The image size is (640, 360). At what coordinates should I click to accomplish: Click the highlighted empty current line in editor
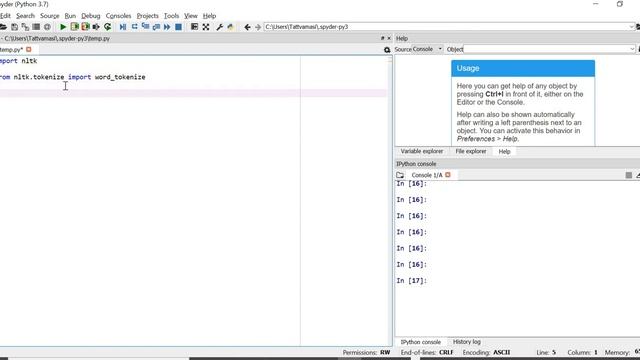[x=193, y=93]
